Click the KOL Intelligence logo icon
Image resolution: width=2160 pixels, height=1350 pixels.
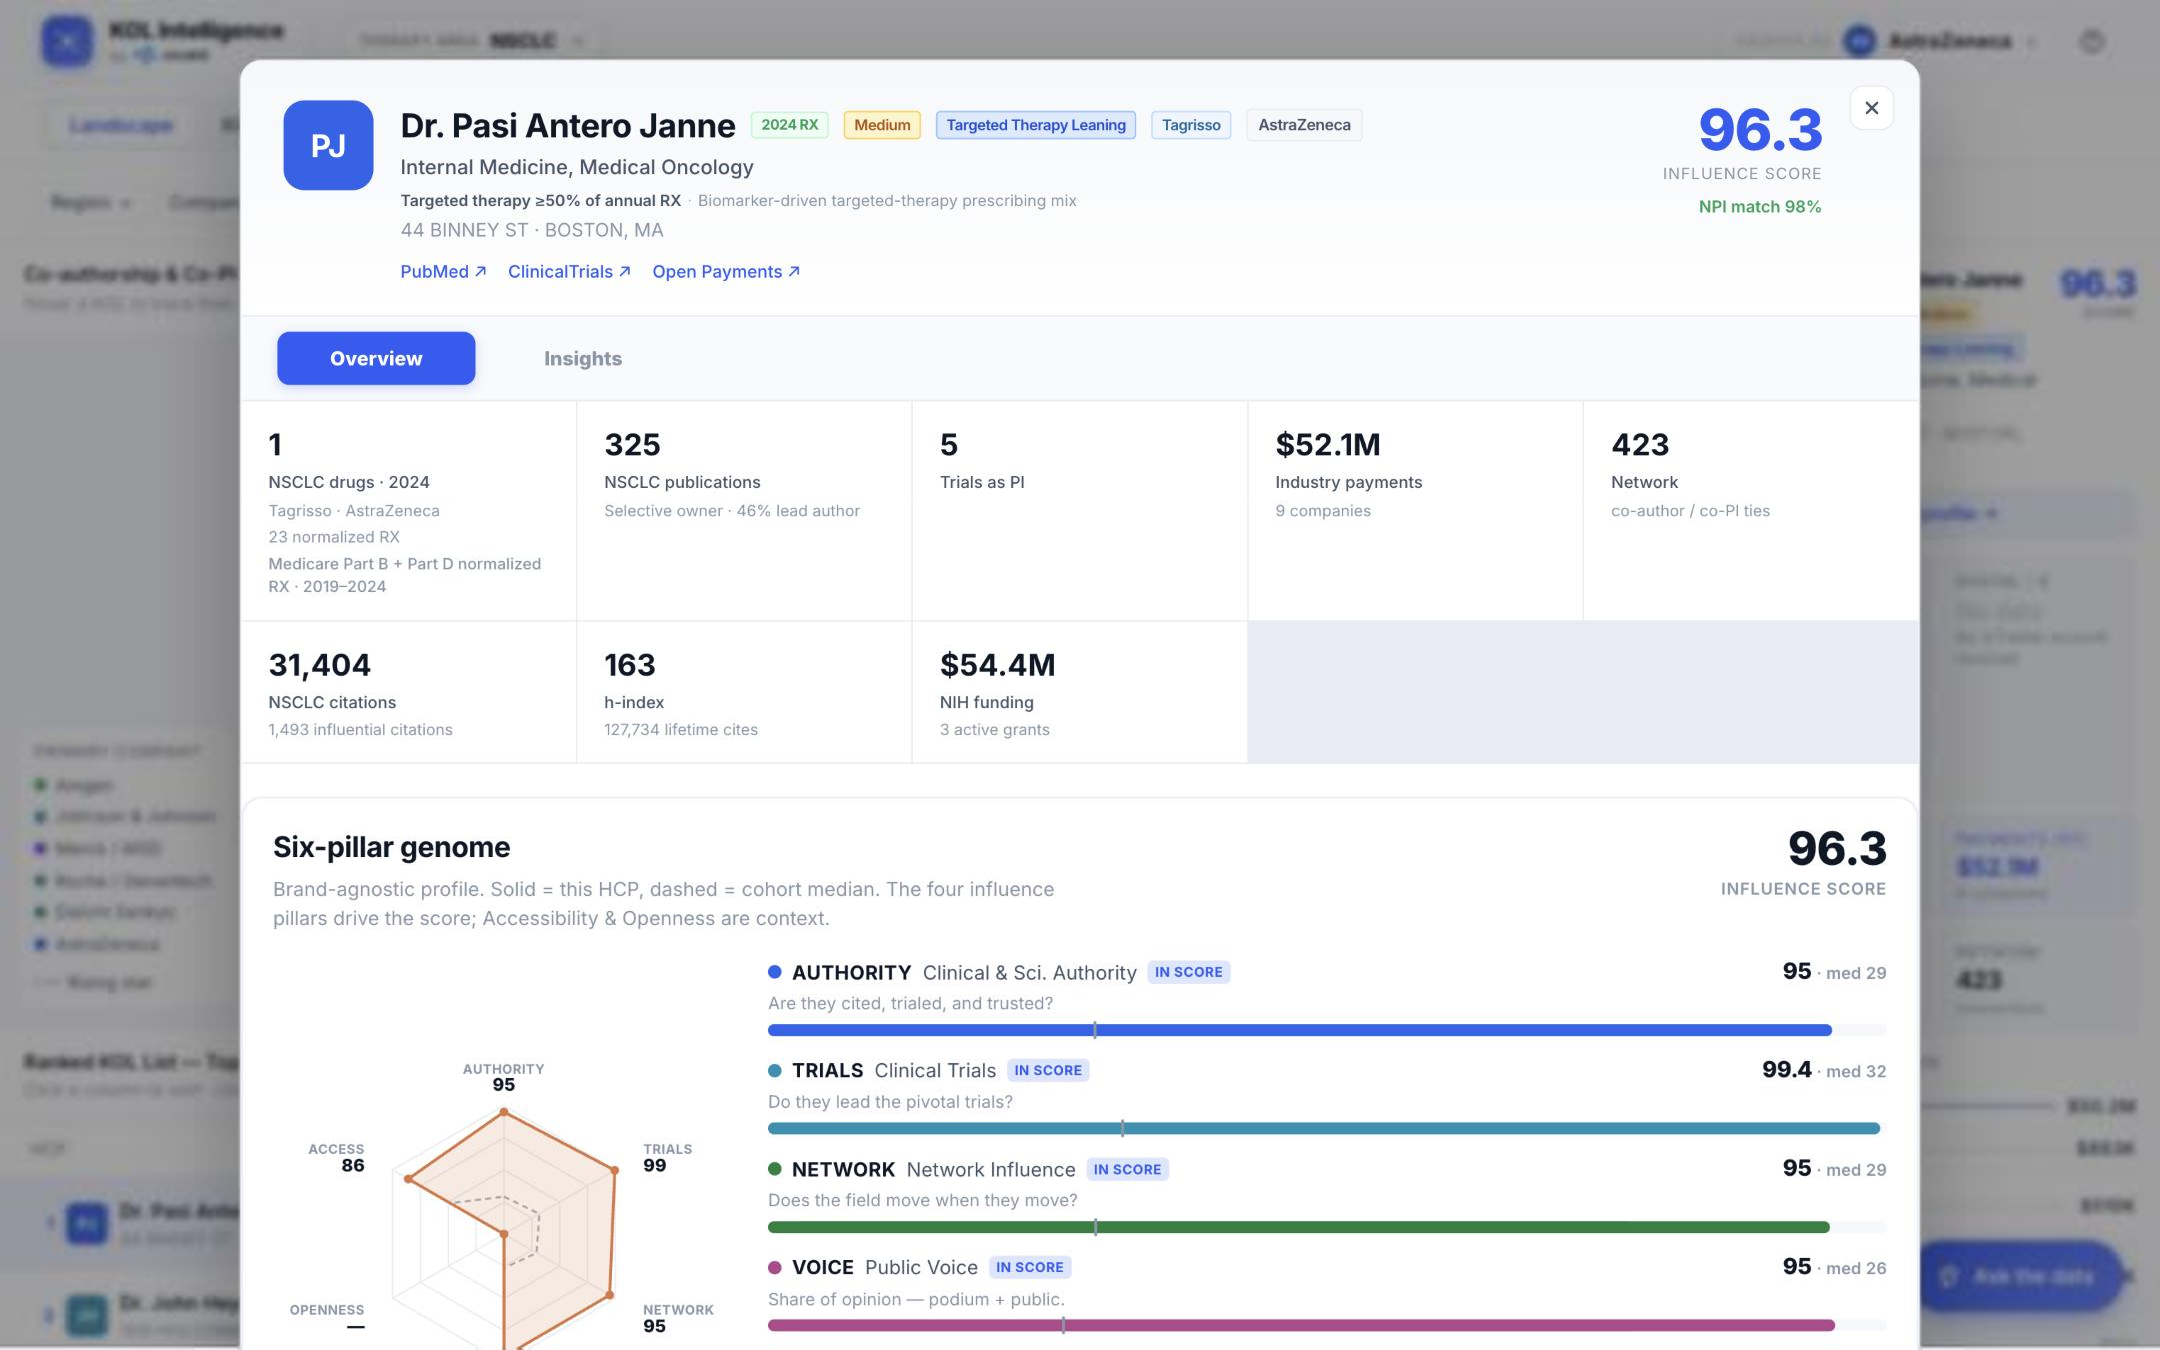coord(66,42)
